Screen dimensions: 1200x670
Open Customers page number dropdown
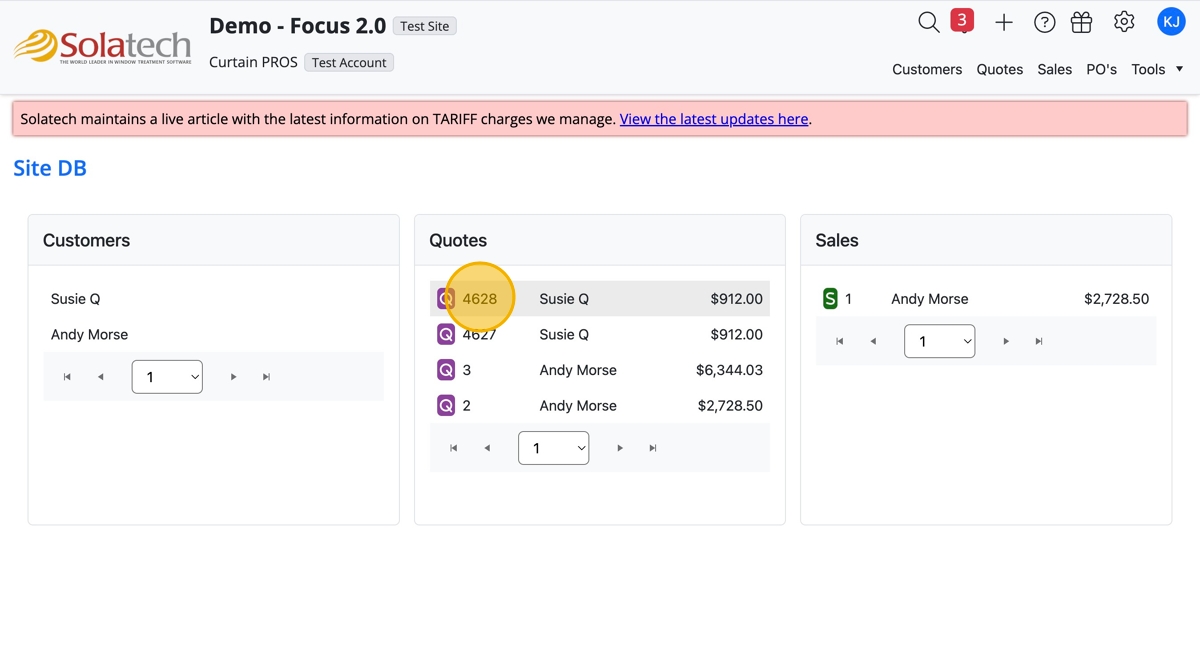coord(167,377)
